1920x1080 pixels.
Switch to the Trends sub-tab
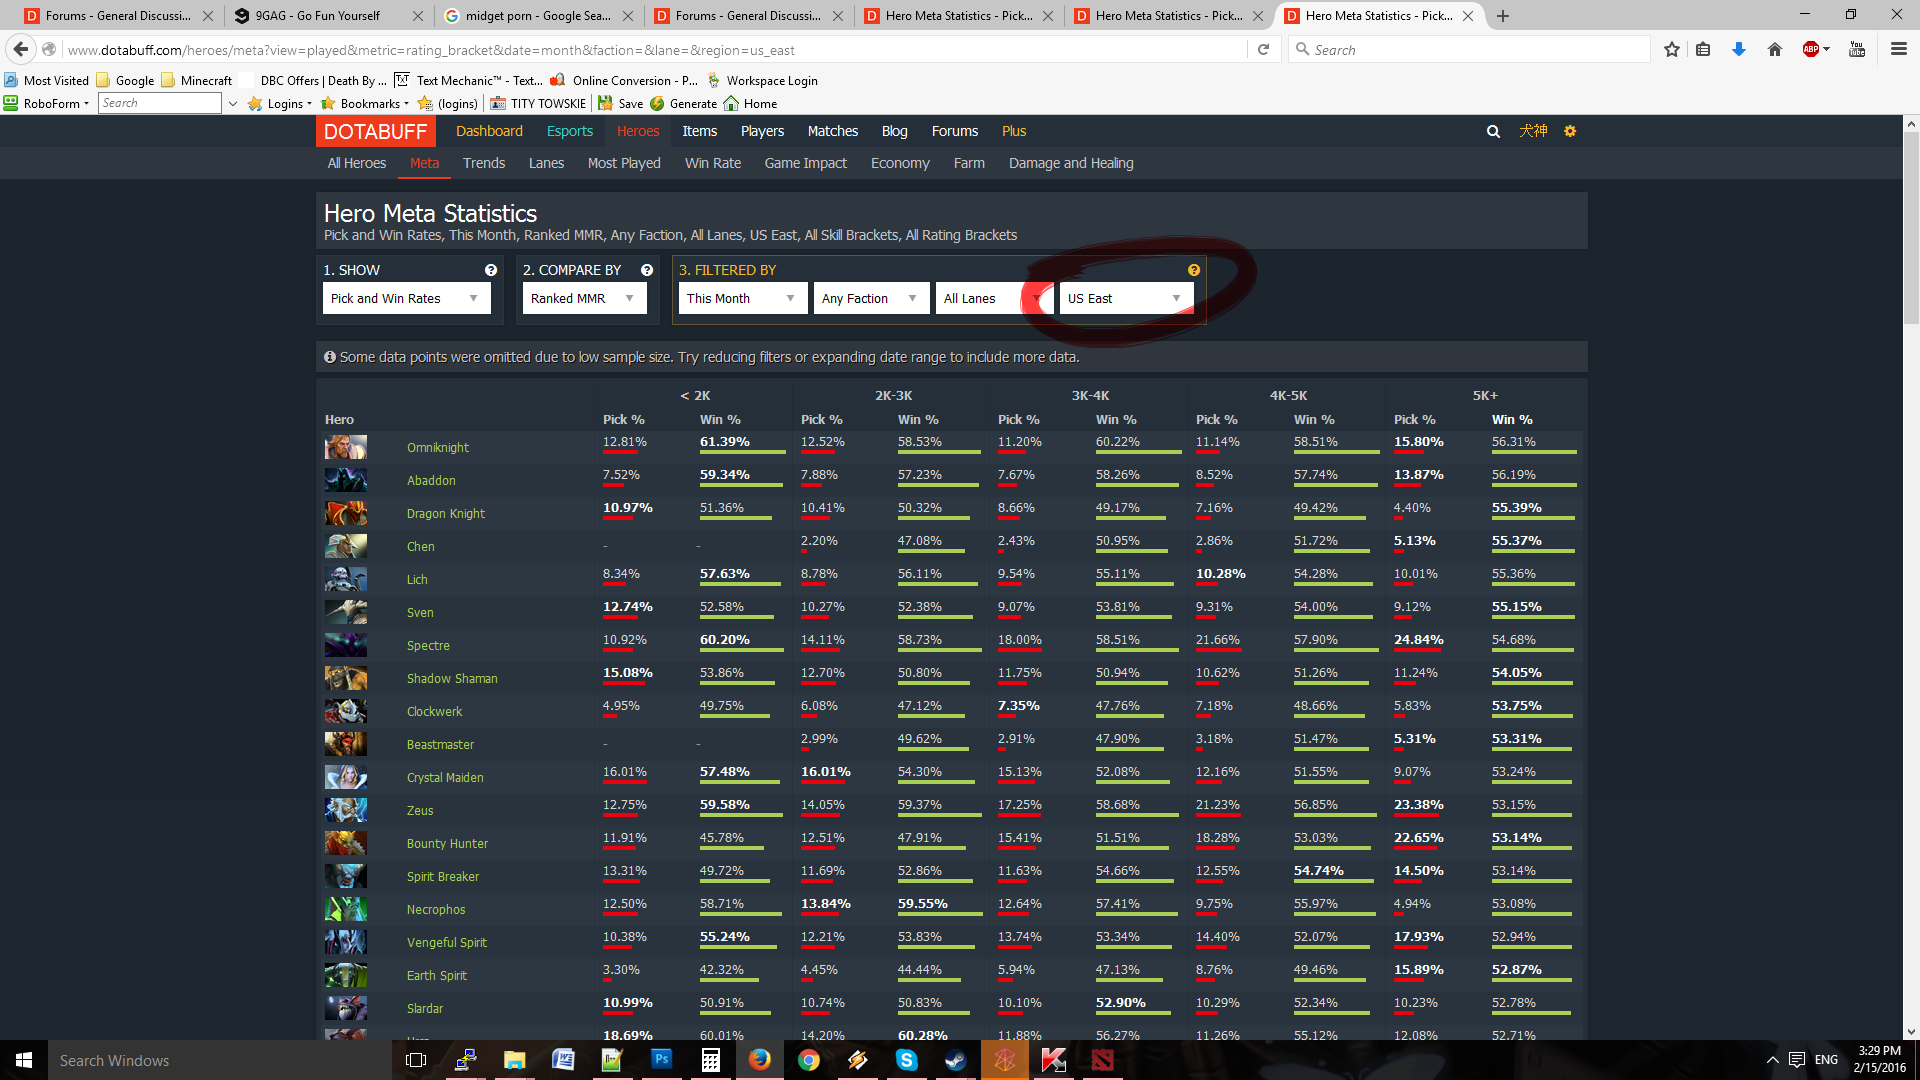click(484, 163)
